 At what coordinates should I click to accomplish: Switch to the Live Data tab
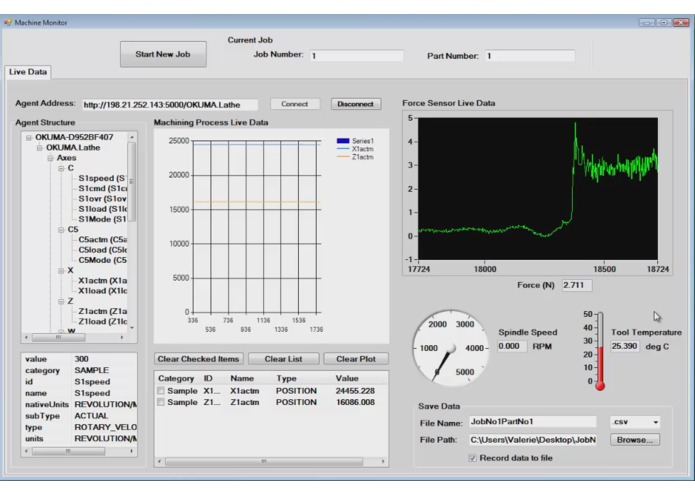pos(28,72)
